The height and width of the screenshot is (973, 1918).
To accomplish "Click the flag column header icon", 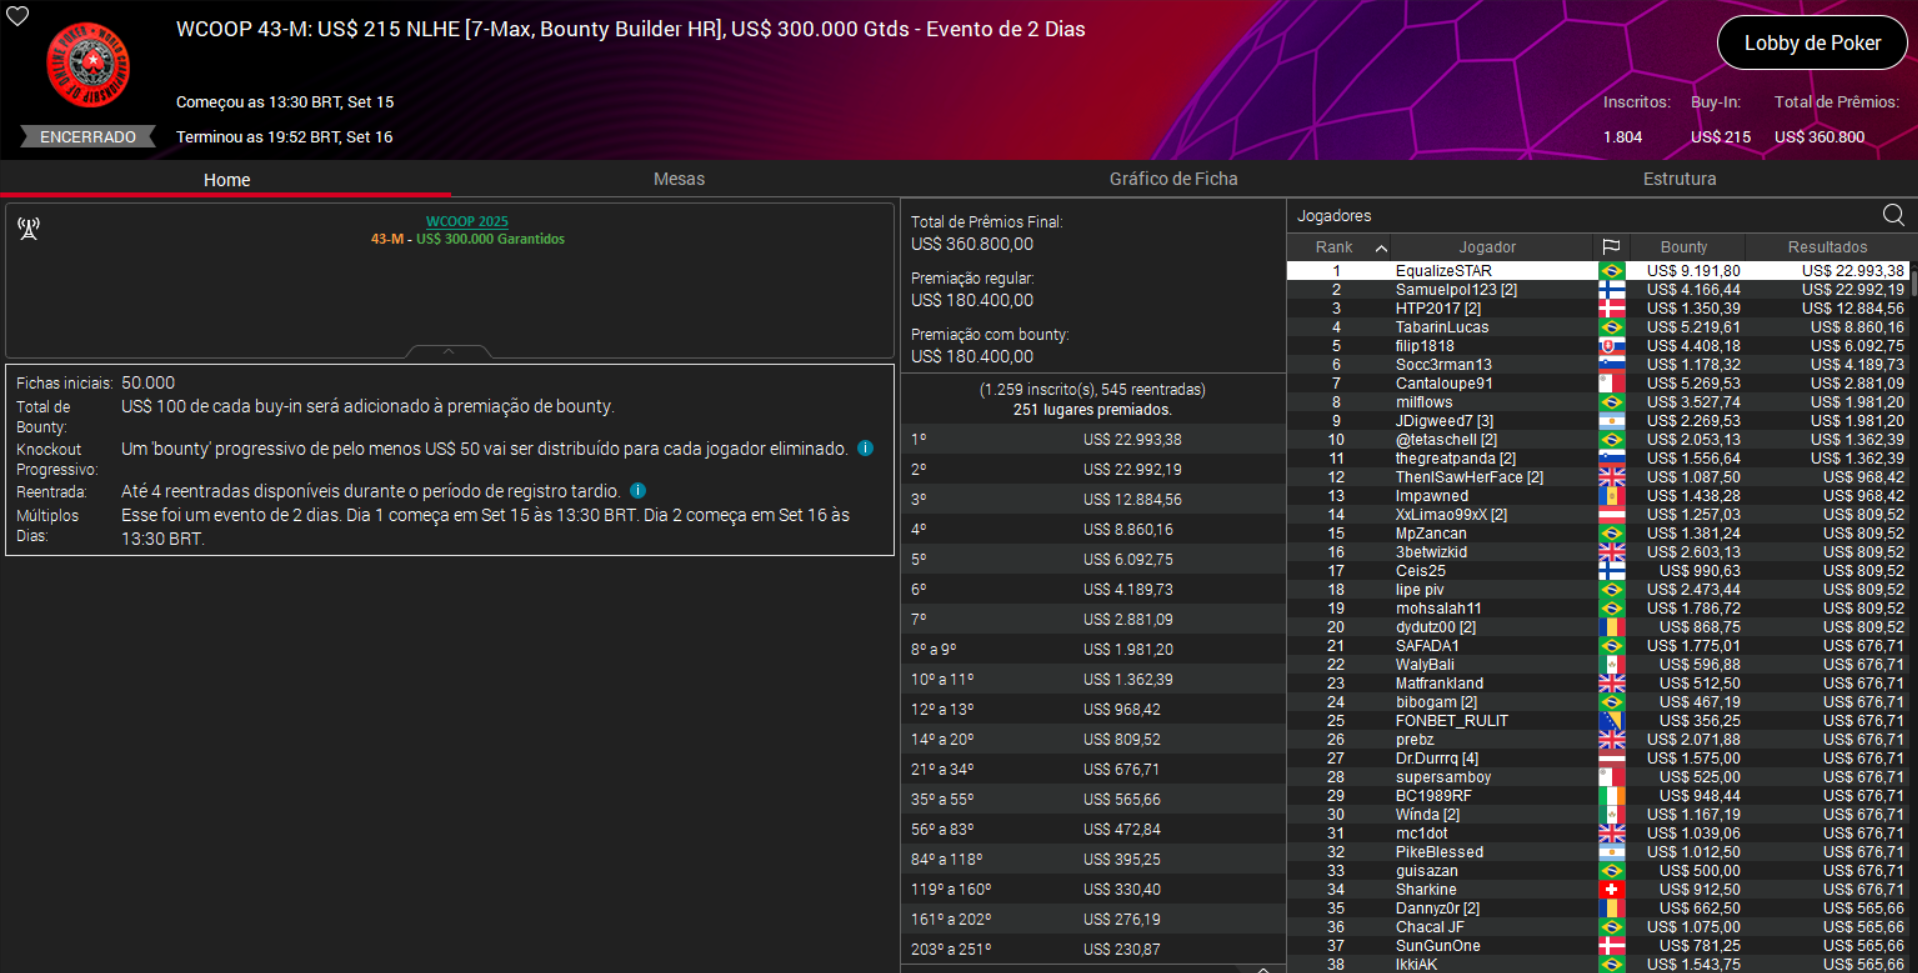I will 1610,247.
